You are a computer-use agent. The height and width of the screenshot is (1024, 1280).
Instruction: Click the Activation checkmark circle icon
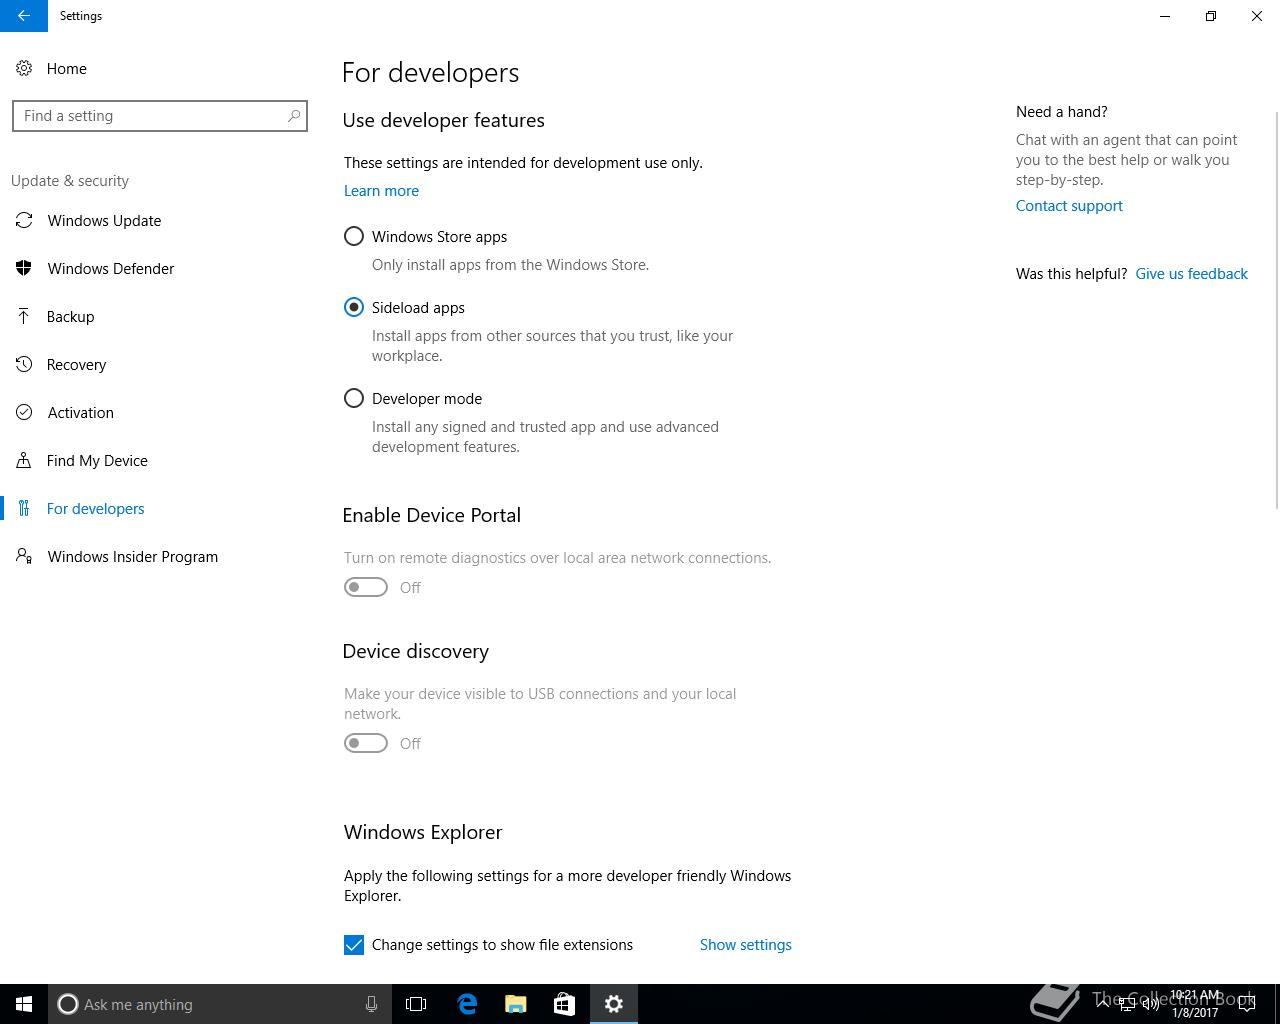[x=24, y=412]
